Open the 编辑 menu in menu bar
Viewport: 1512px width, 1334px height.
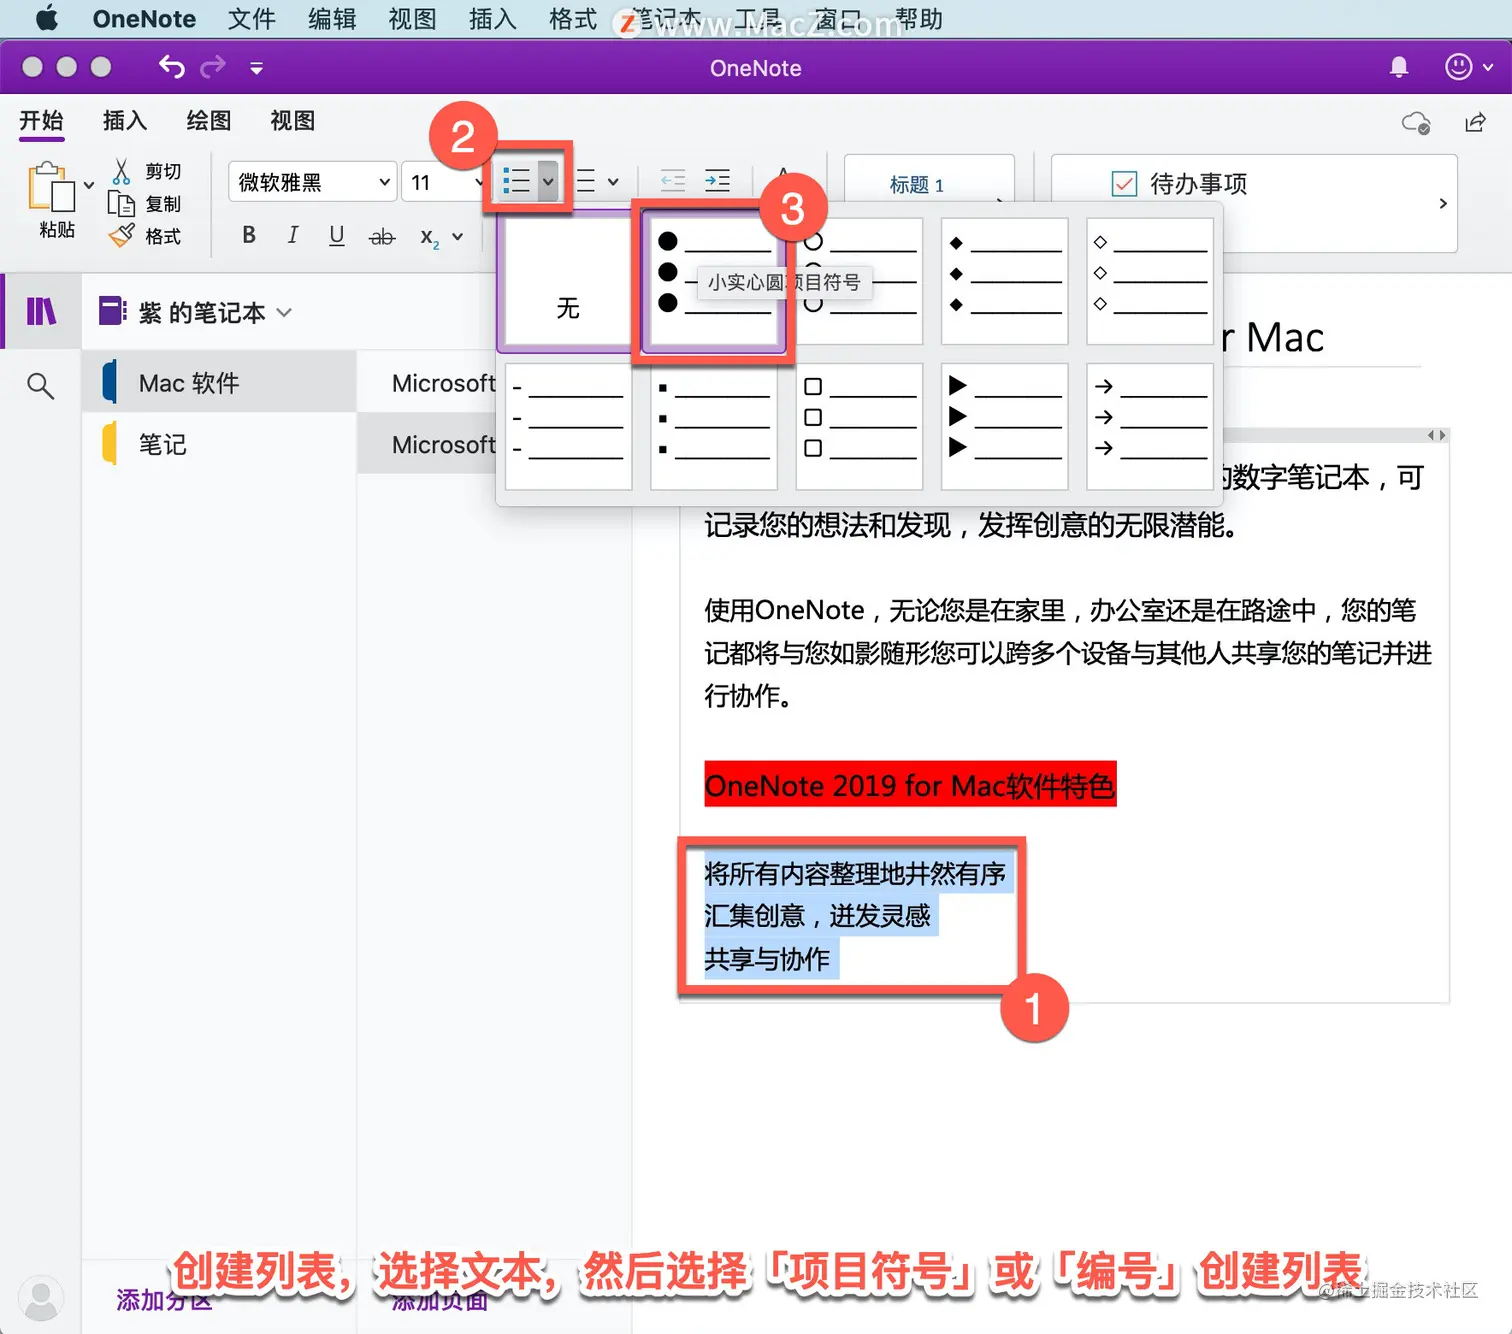(x=332, y=19)
